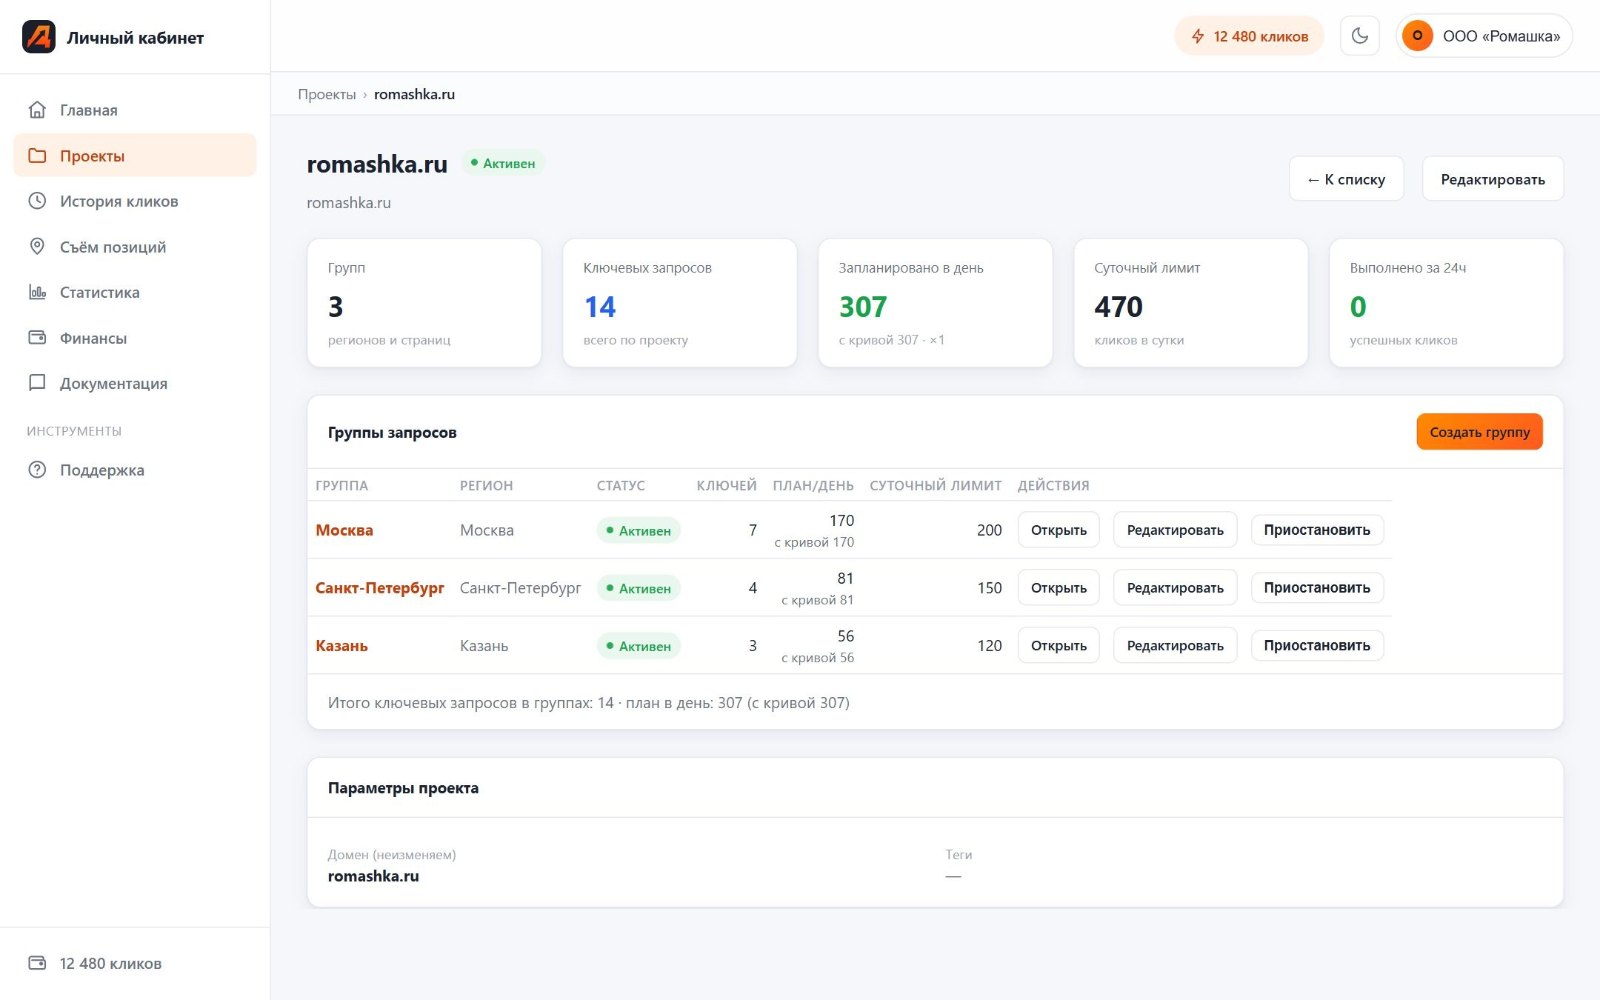The width and height of the screenshot is (1600, 1000).
Task: Click the wallet icon in sidebar footer
Action: click(x=37, y=963)
